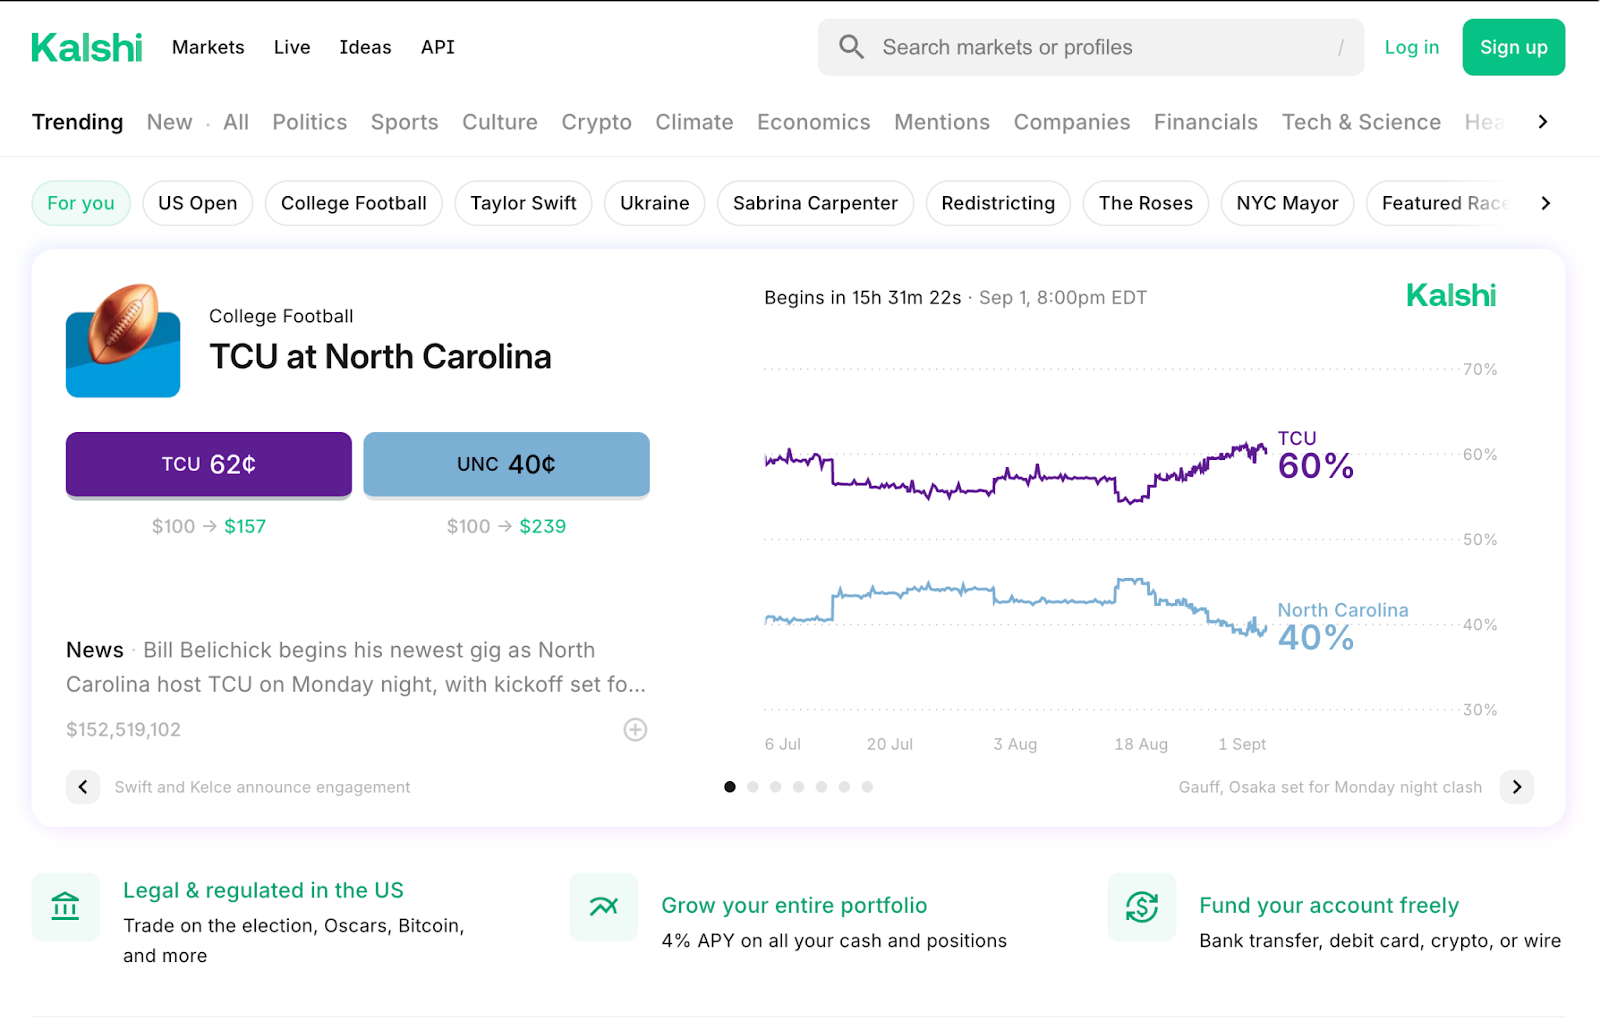
Task: Advance to next carousel slide arrow
Action: (x=1516, y=787)
